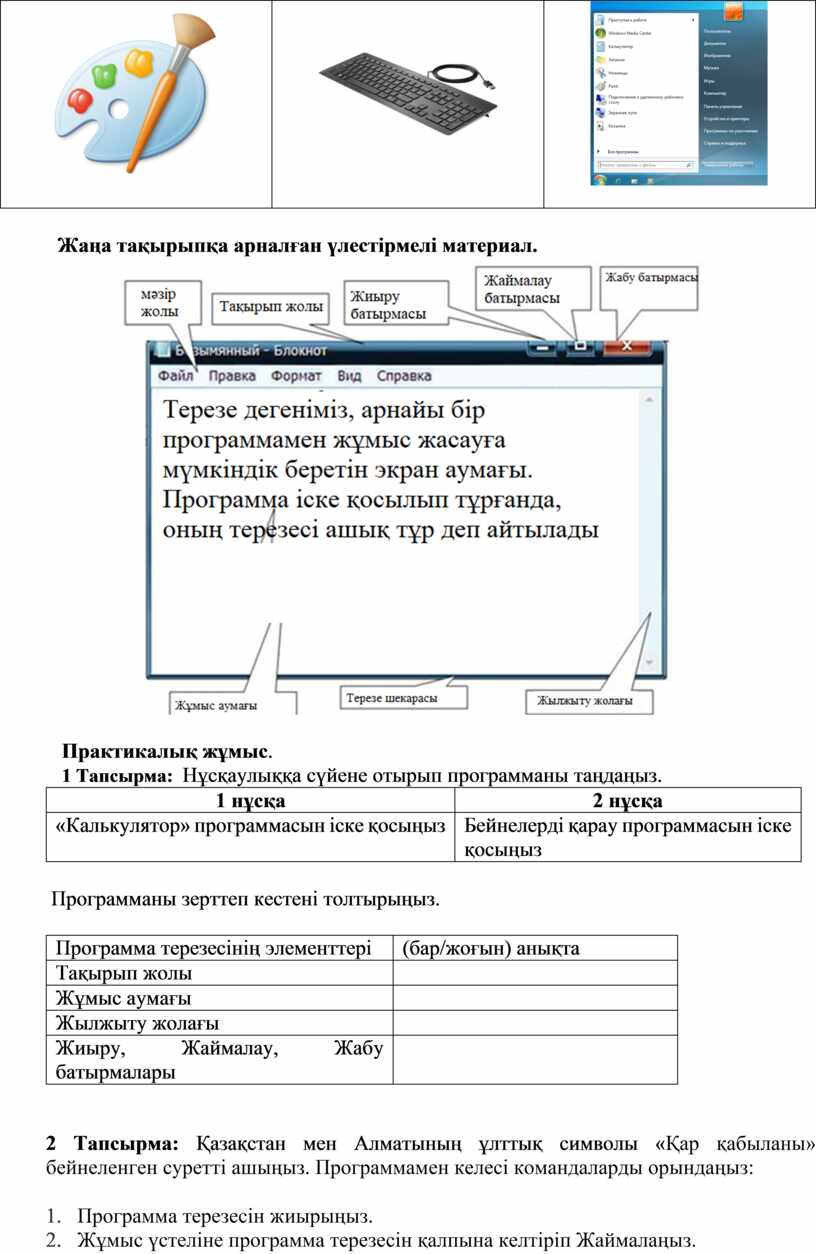Click the Жиыру, Жаймалау, Жабу батырмалары cell

click(x=219, y=1060)
